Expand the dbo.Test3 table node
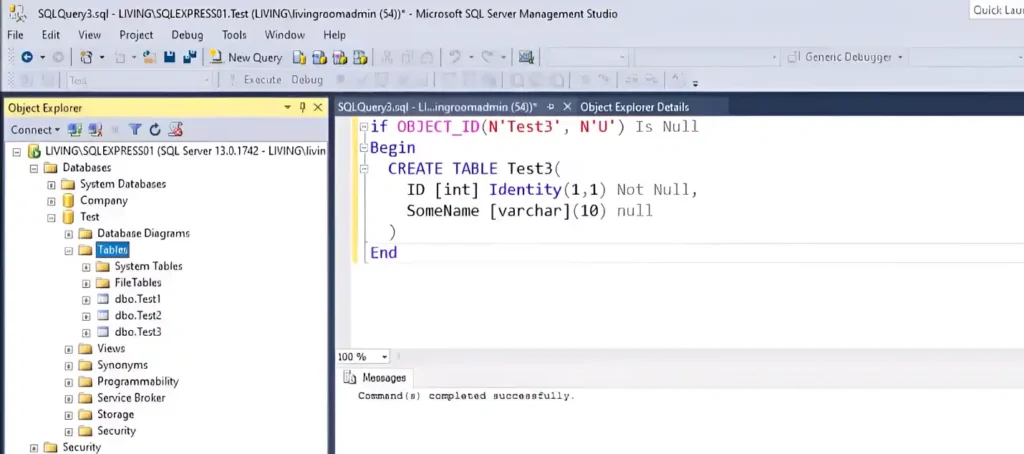 click(86, 332)
